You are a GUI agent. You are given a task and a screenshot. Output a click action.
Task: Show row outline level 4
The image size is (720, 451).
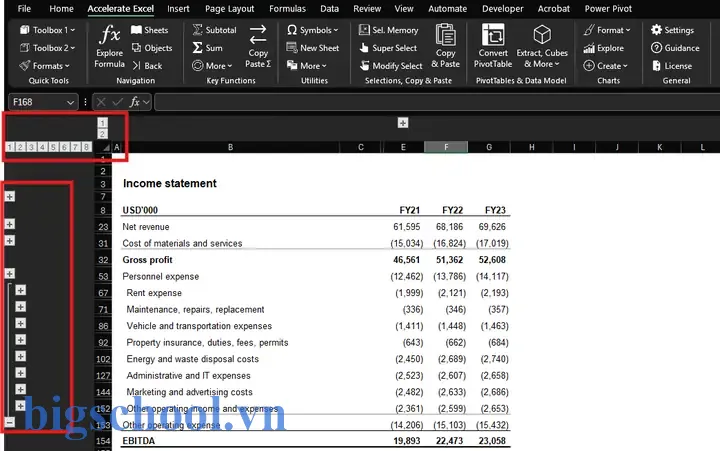(x=42, y=147)
